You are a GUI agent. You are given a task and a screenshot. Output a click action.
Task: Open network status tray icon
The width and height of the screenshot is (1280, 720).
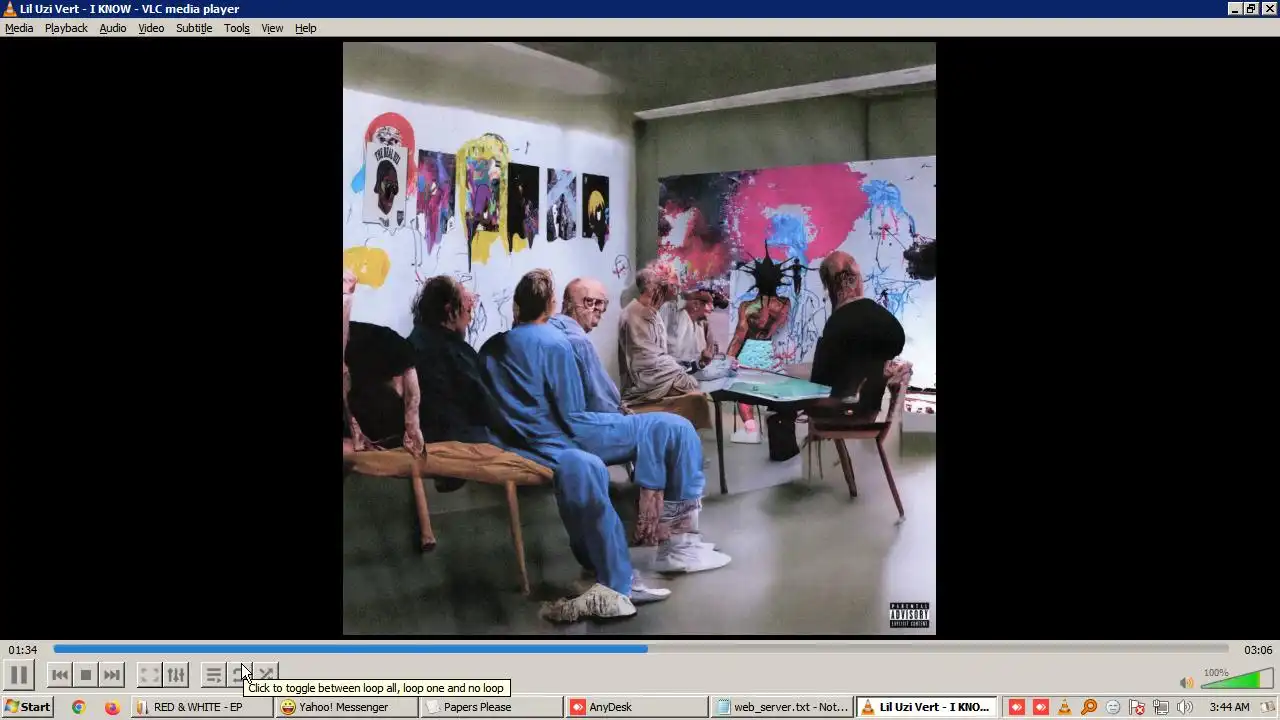(1161, 707)
